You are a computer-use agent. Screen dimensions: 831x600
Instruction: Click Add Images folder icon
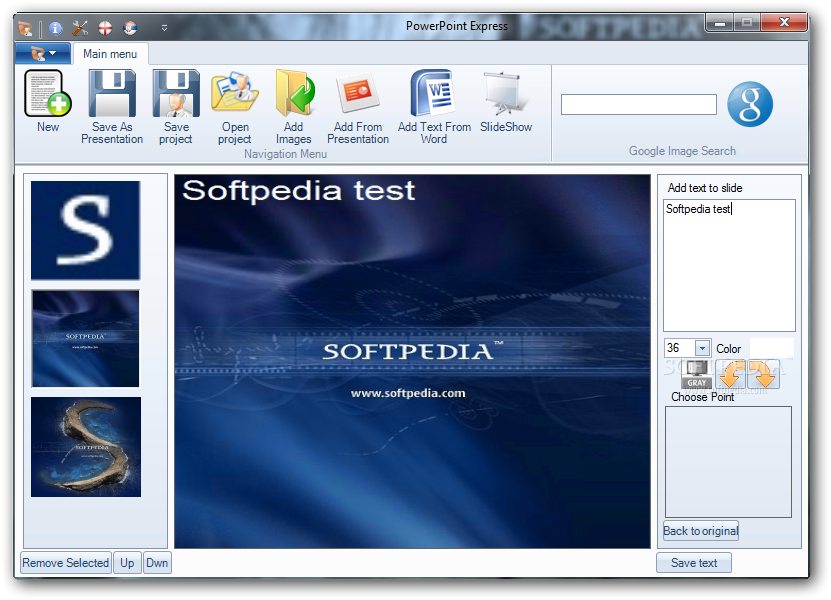pyautogui.click(x=295, y=93)
